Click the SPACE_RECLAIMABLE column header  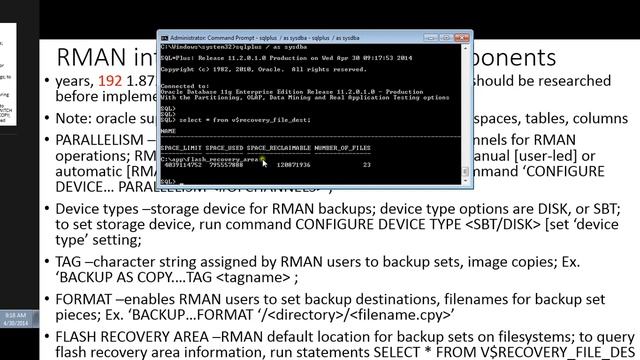(x=279, y=148)
